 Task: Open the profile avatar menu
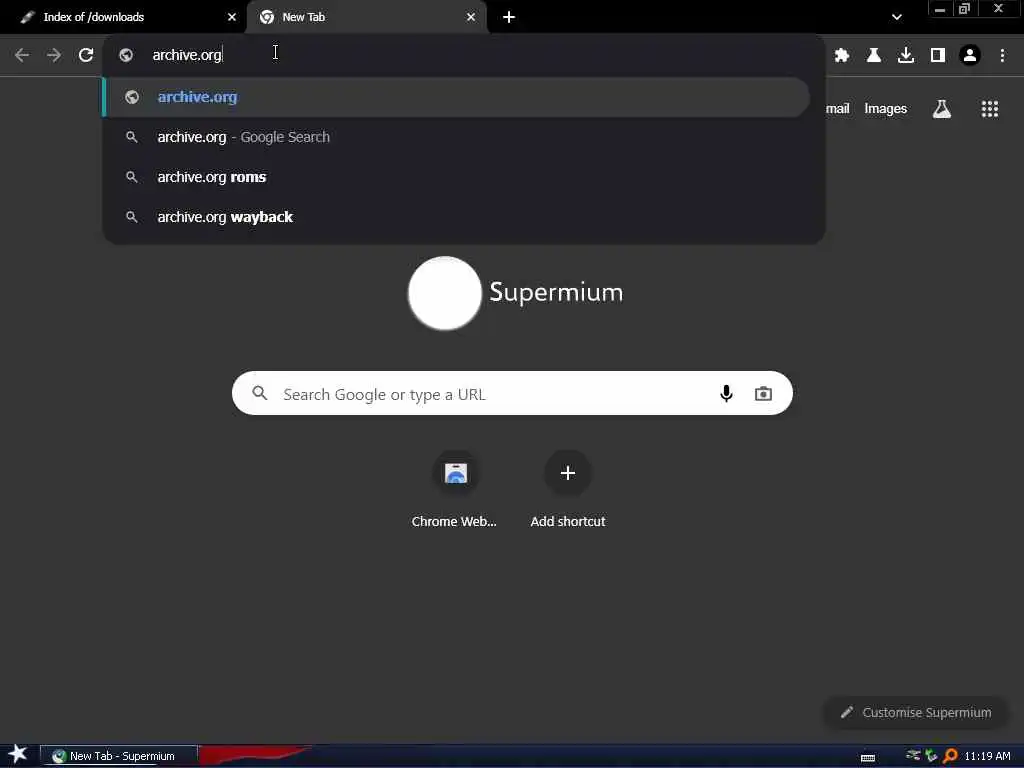970,55
